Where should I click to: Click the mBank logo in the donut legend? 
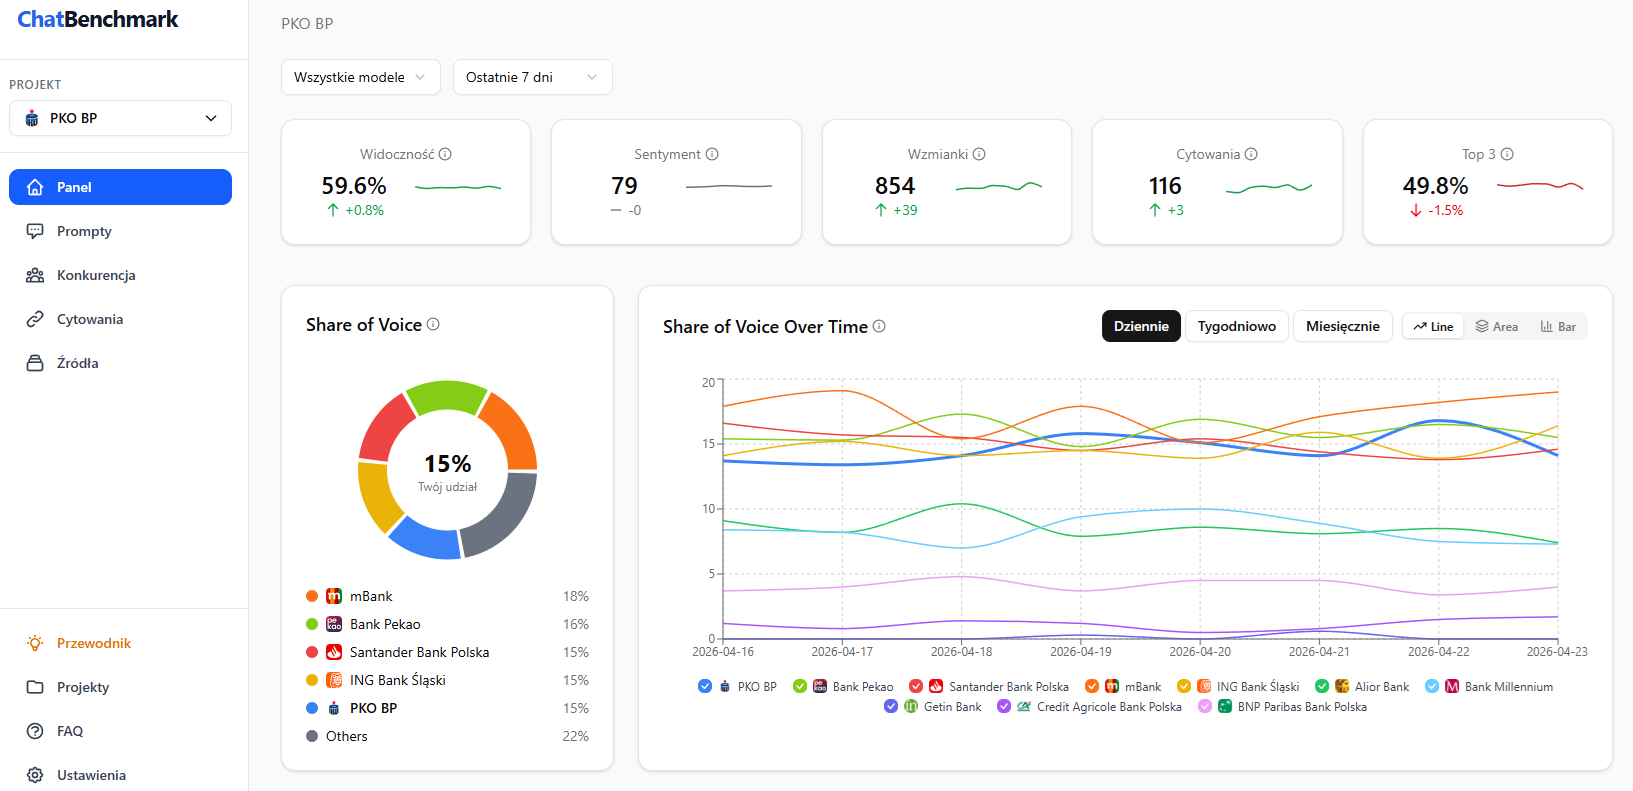pos(334,596)
